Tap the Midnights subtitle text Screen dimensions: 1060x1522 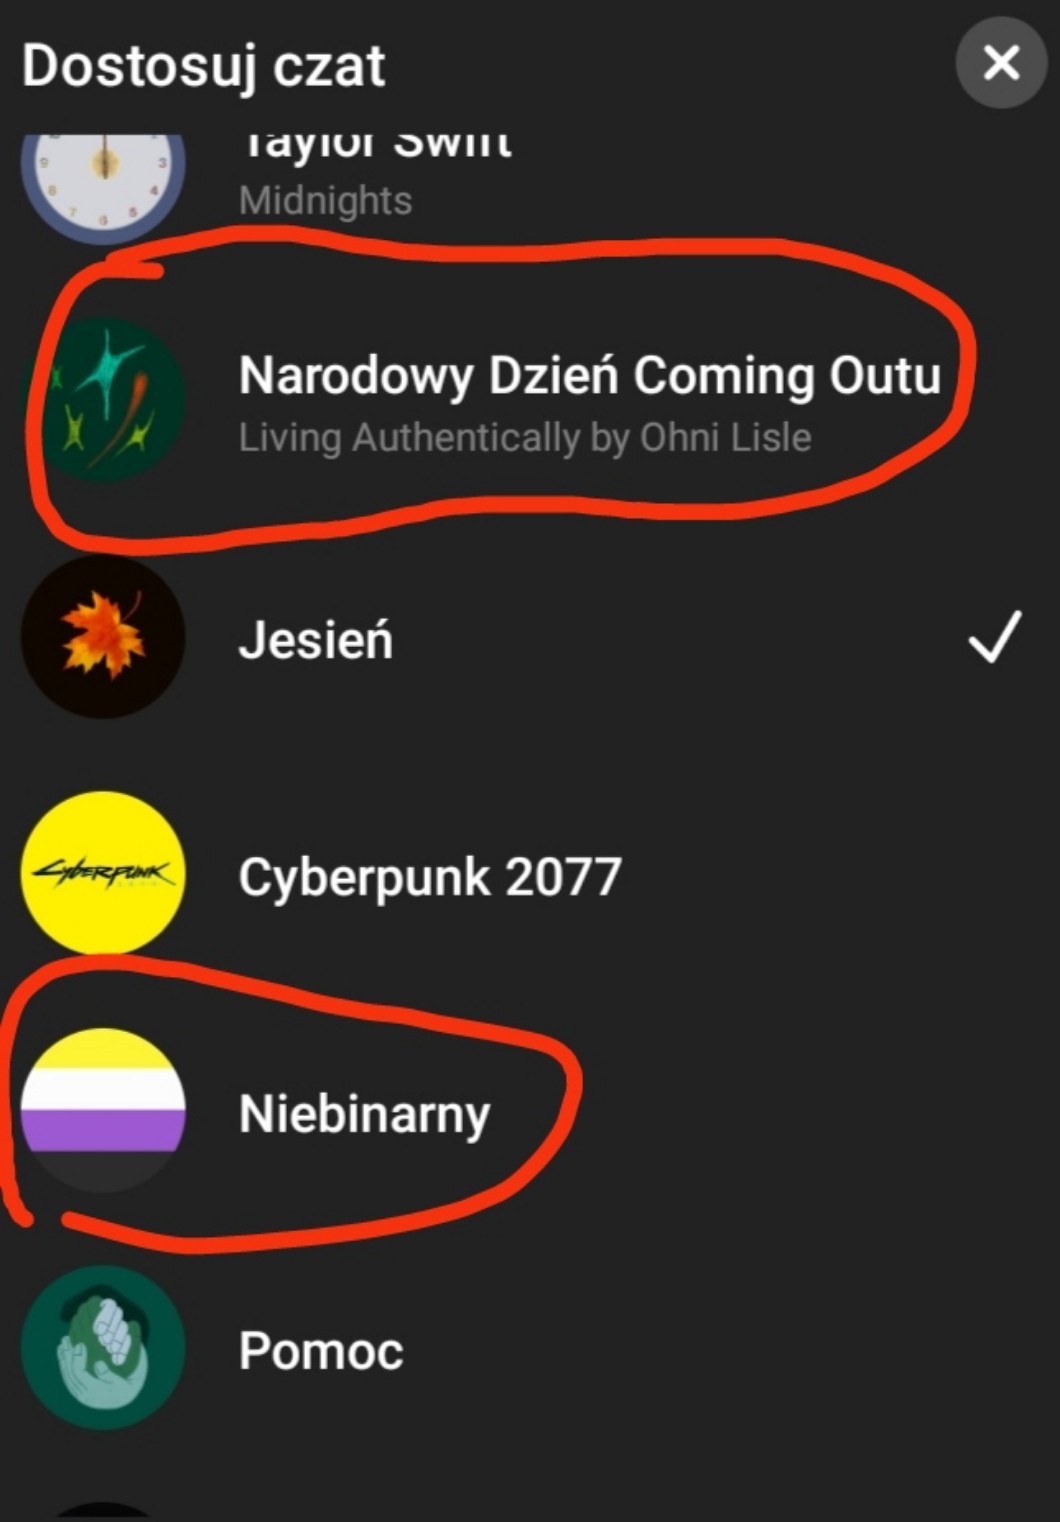pyautogui.click(x=325, y=201)
